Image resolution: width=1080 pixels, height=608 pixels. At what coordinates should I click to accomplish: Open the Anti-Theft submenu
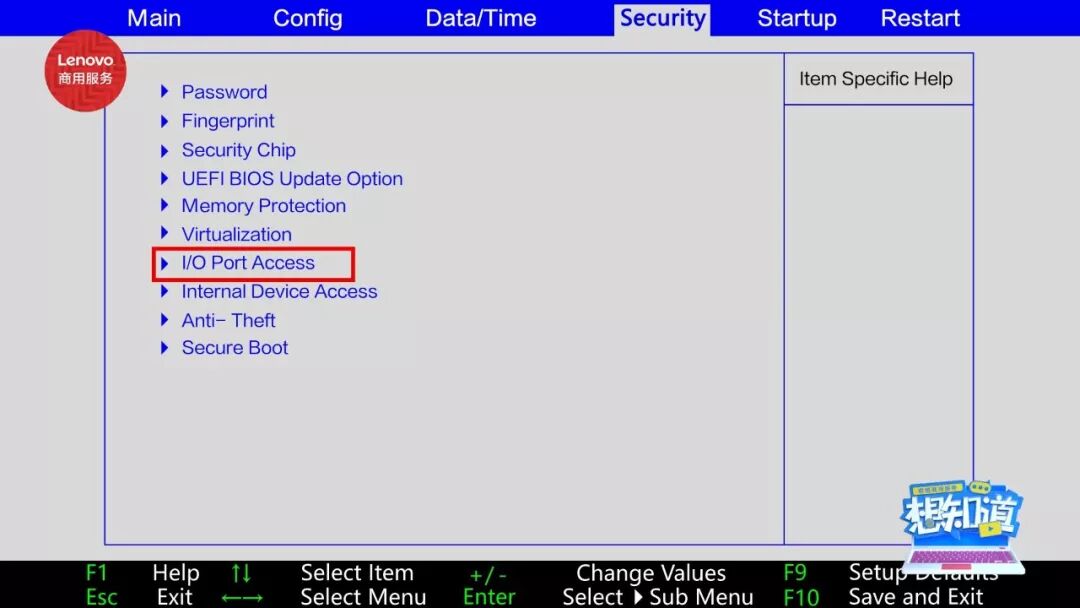[228, 320]
